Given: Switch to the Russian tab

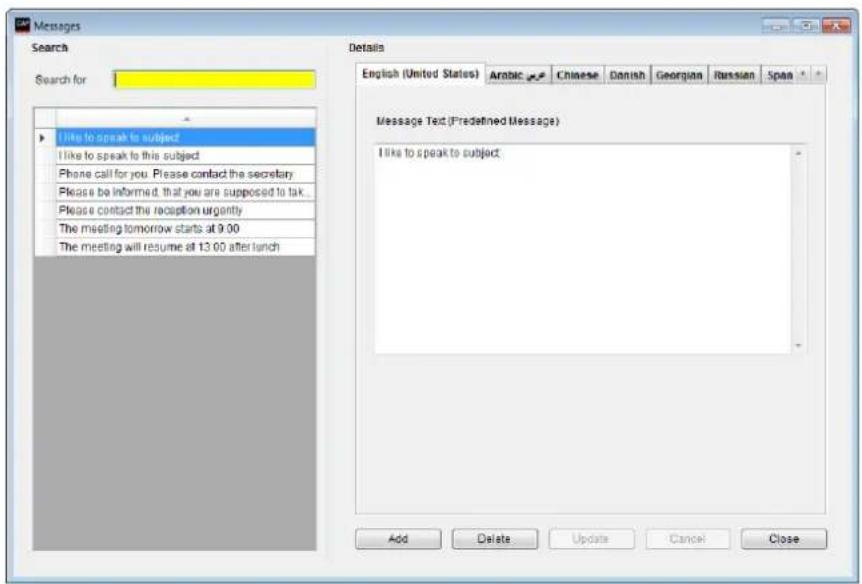Looking at the screenshot, I should (x=734, y=75).
